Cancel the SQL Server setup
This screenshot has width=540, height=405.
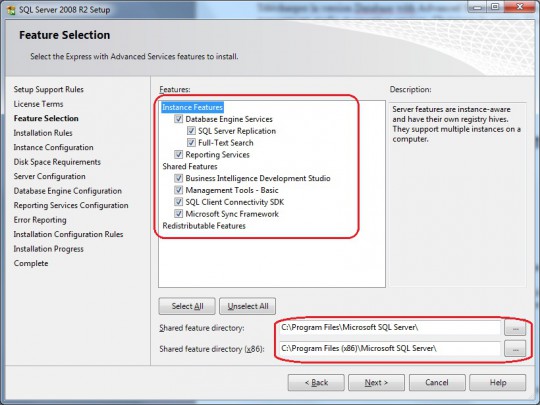tap(437, 383)
